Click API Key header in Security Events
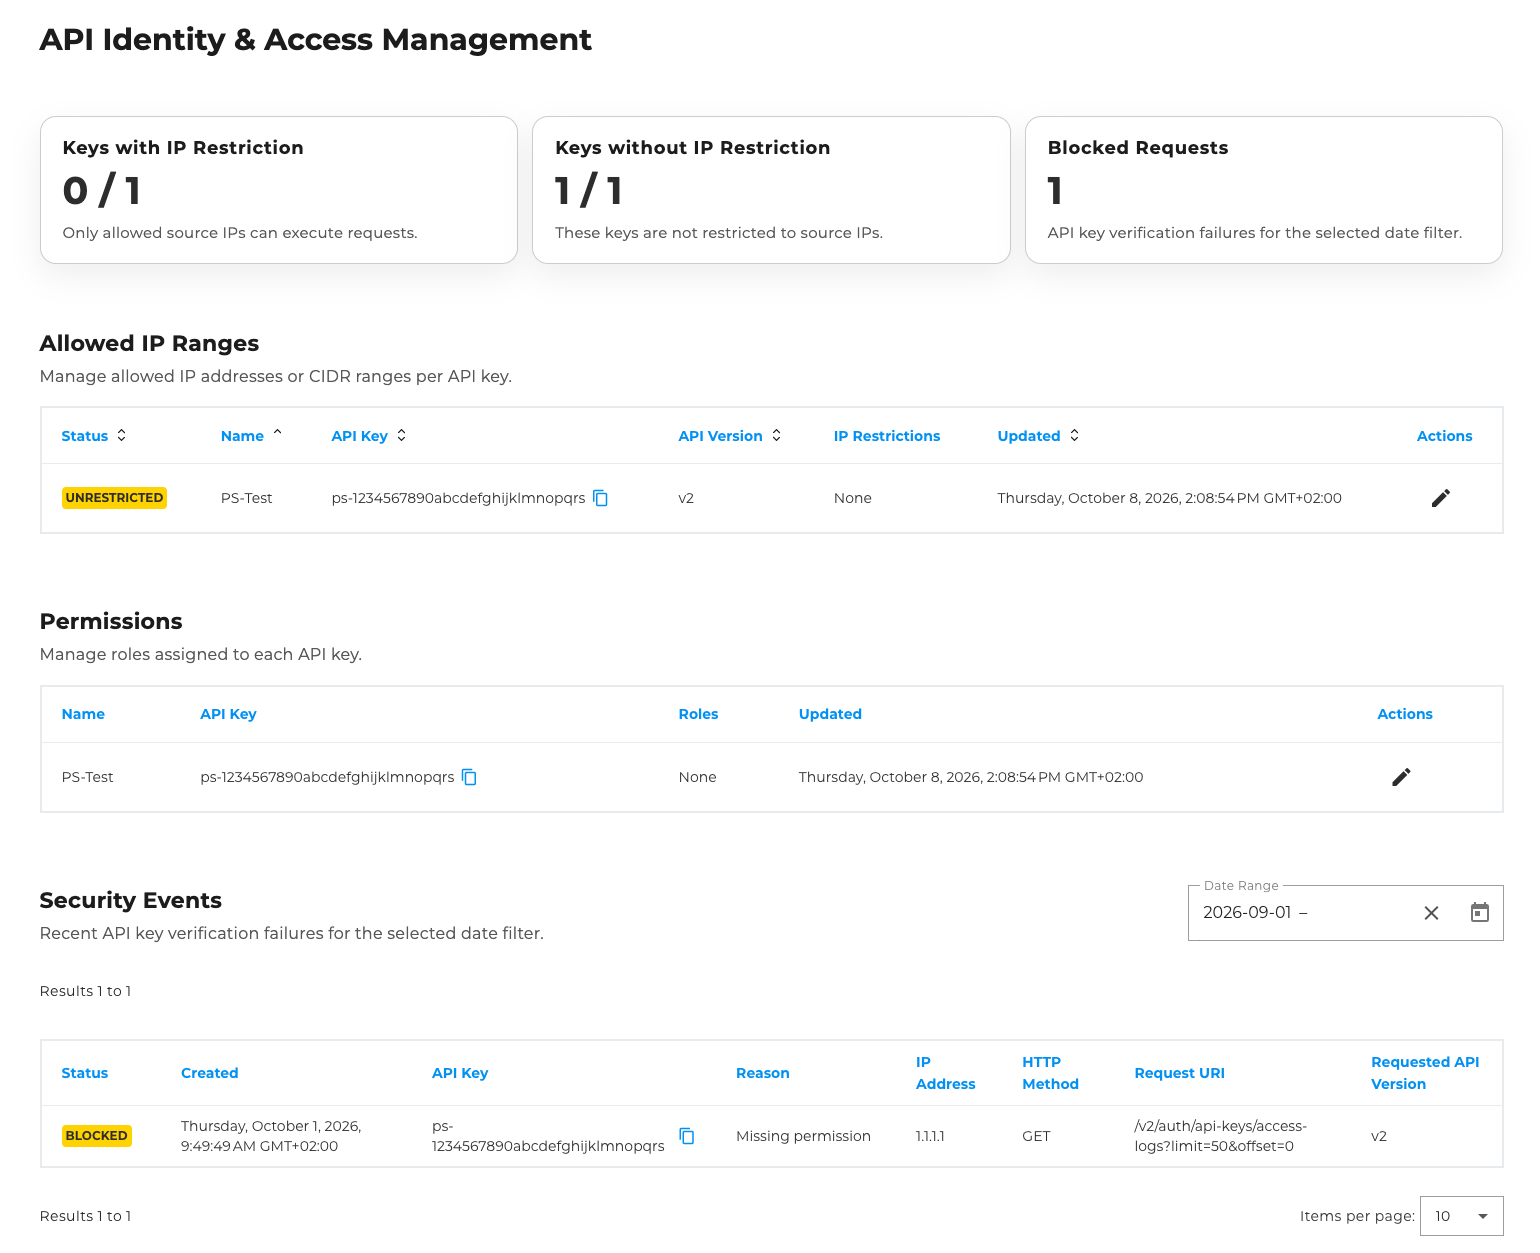Screen dimensions: 1540x1253 pos(460,1073)
